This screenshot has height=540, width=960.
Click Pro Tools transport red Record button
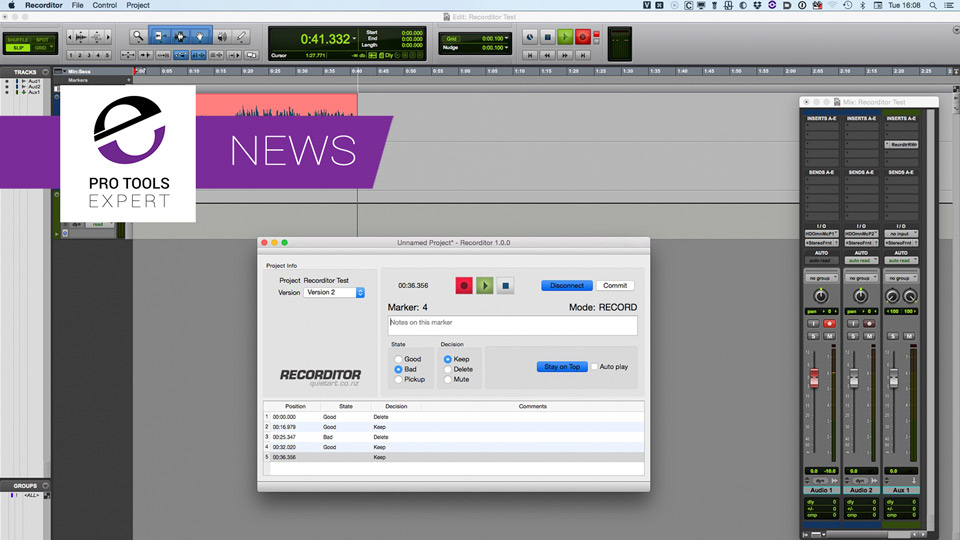pyautogui.click(x=583, y=37)
